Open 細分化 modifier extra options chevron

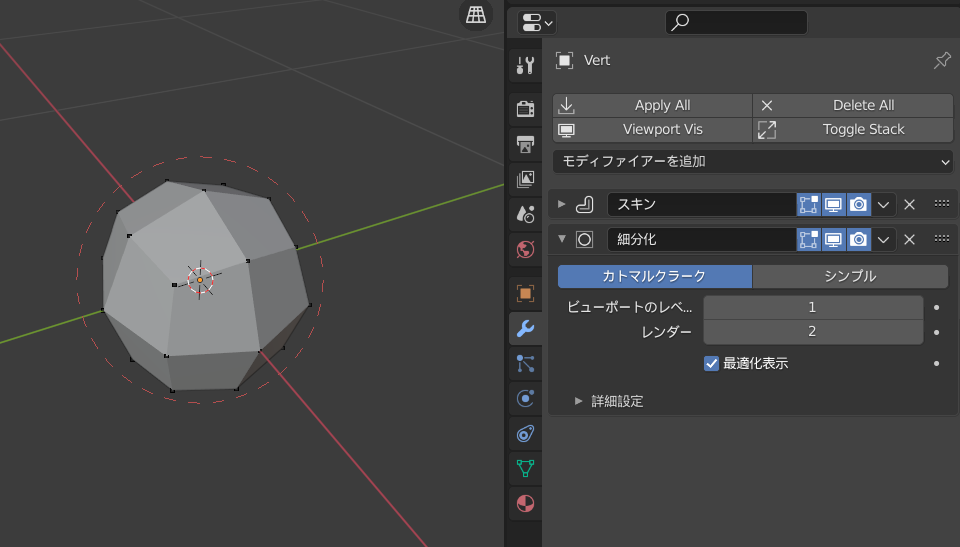click(x=883, y=240)
